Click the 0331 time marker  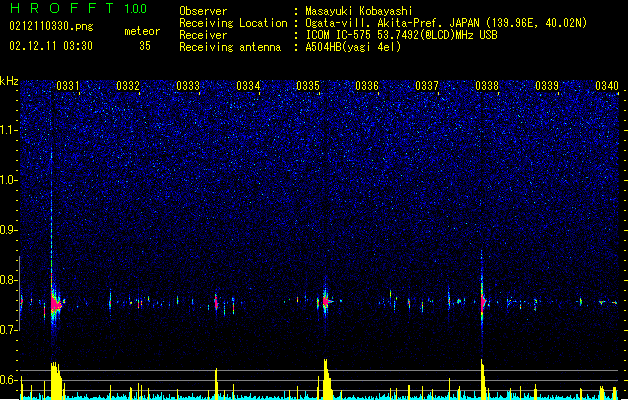tap(68, 86)
